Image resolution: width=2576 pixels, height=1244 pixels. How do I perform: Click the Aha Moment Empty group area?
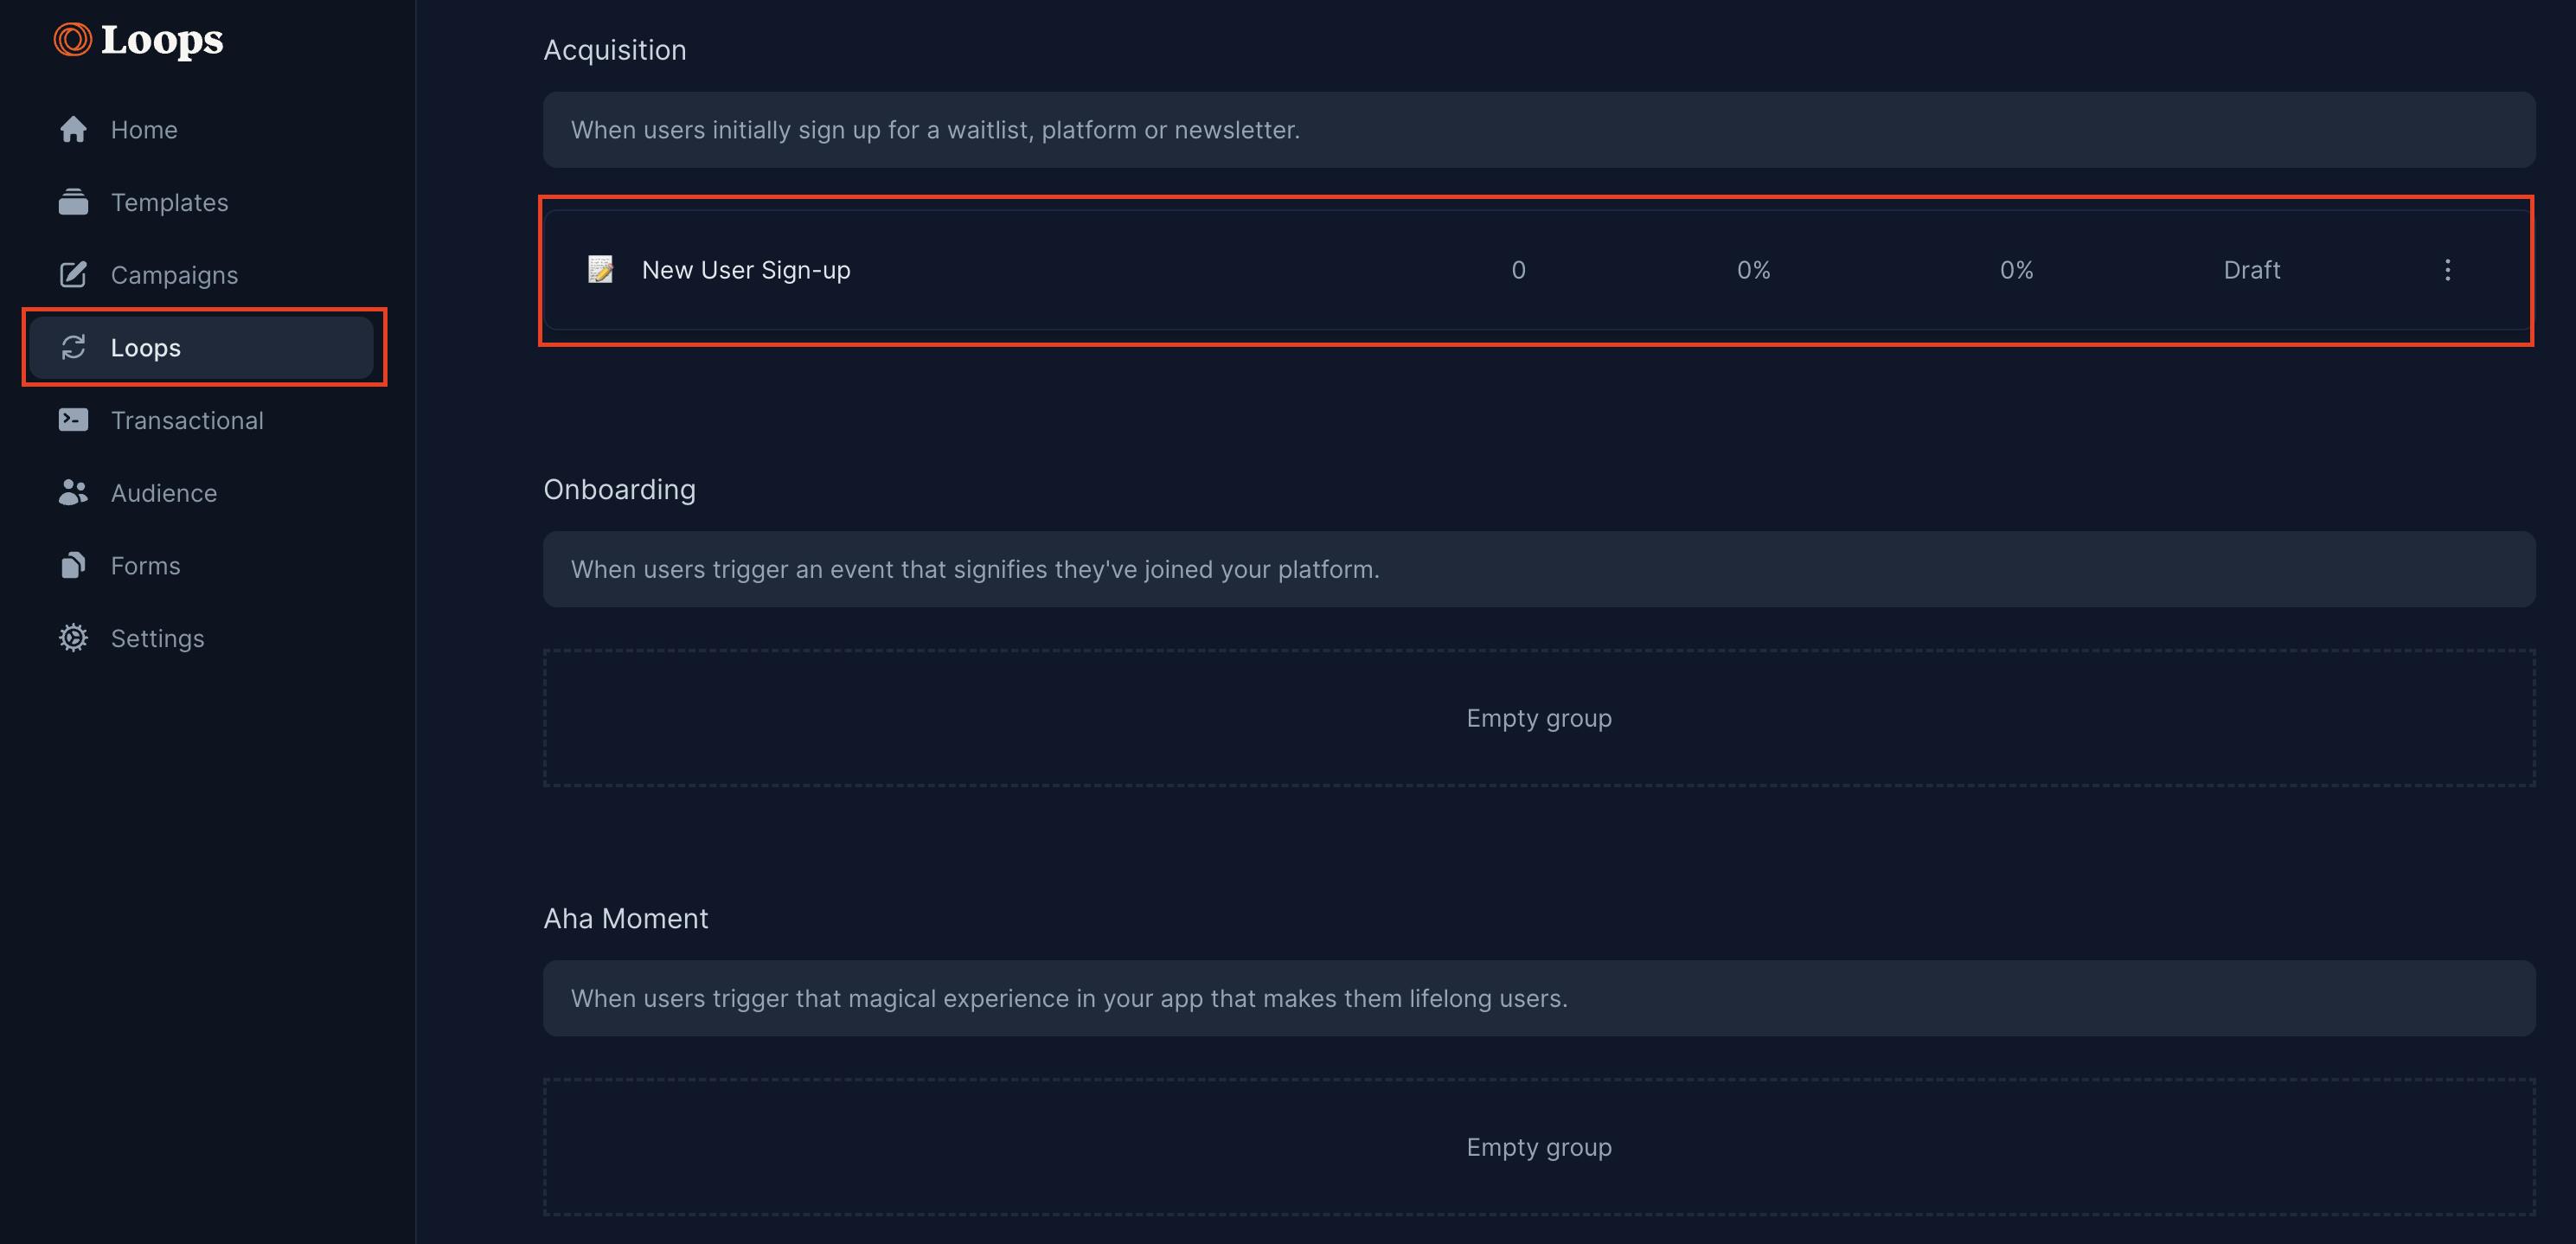coord(1538,1147)
